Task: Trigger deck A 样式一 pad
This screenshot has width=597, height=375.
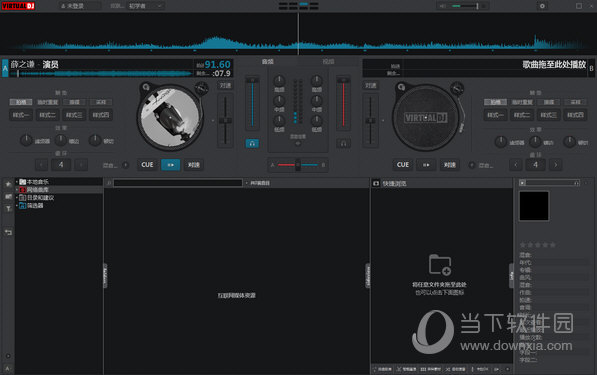Action: (21, 115)
